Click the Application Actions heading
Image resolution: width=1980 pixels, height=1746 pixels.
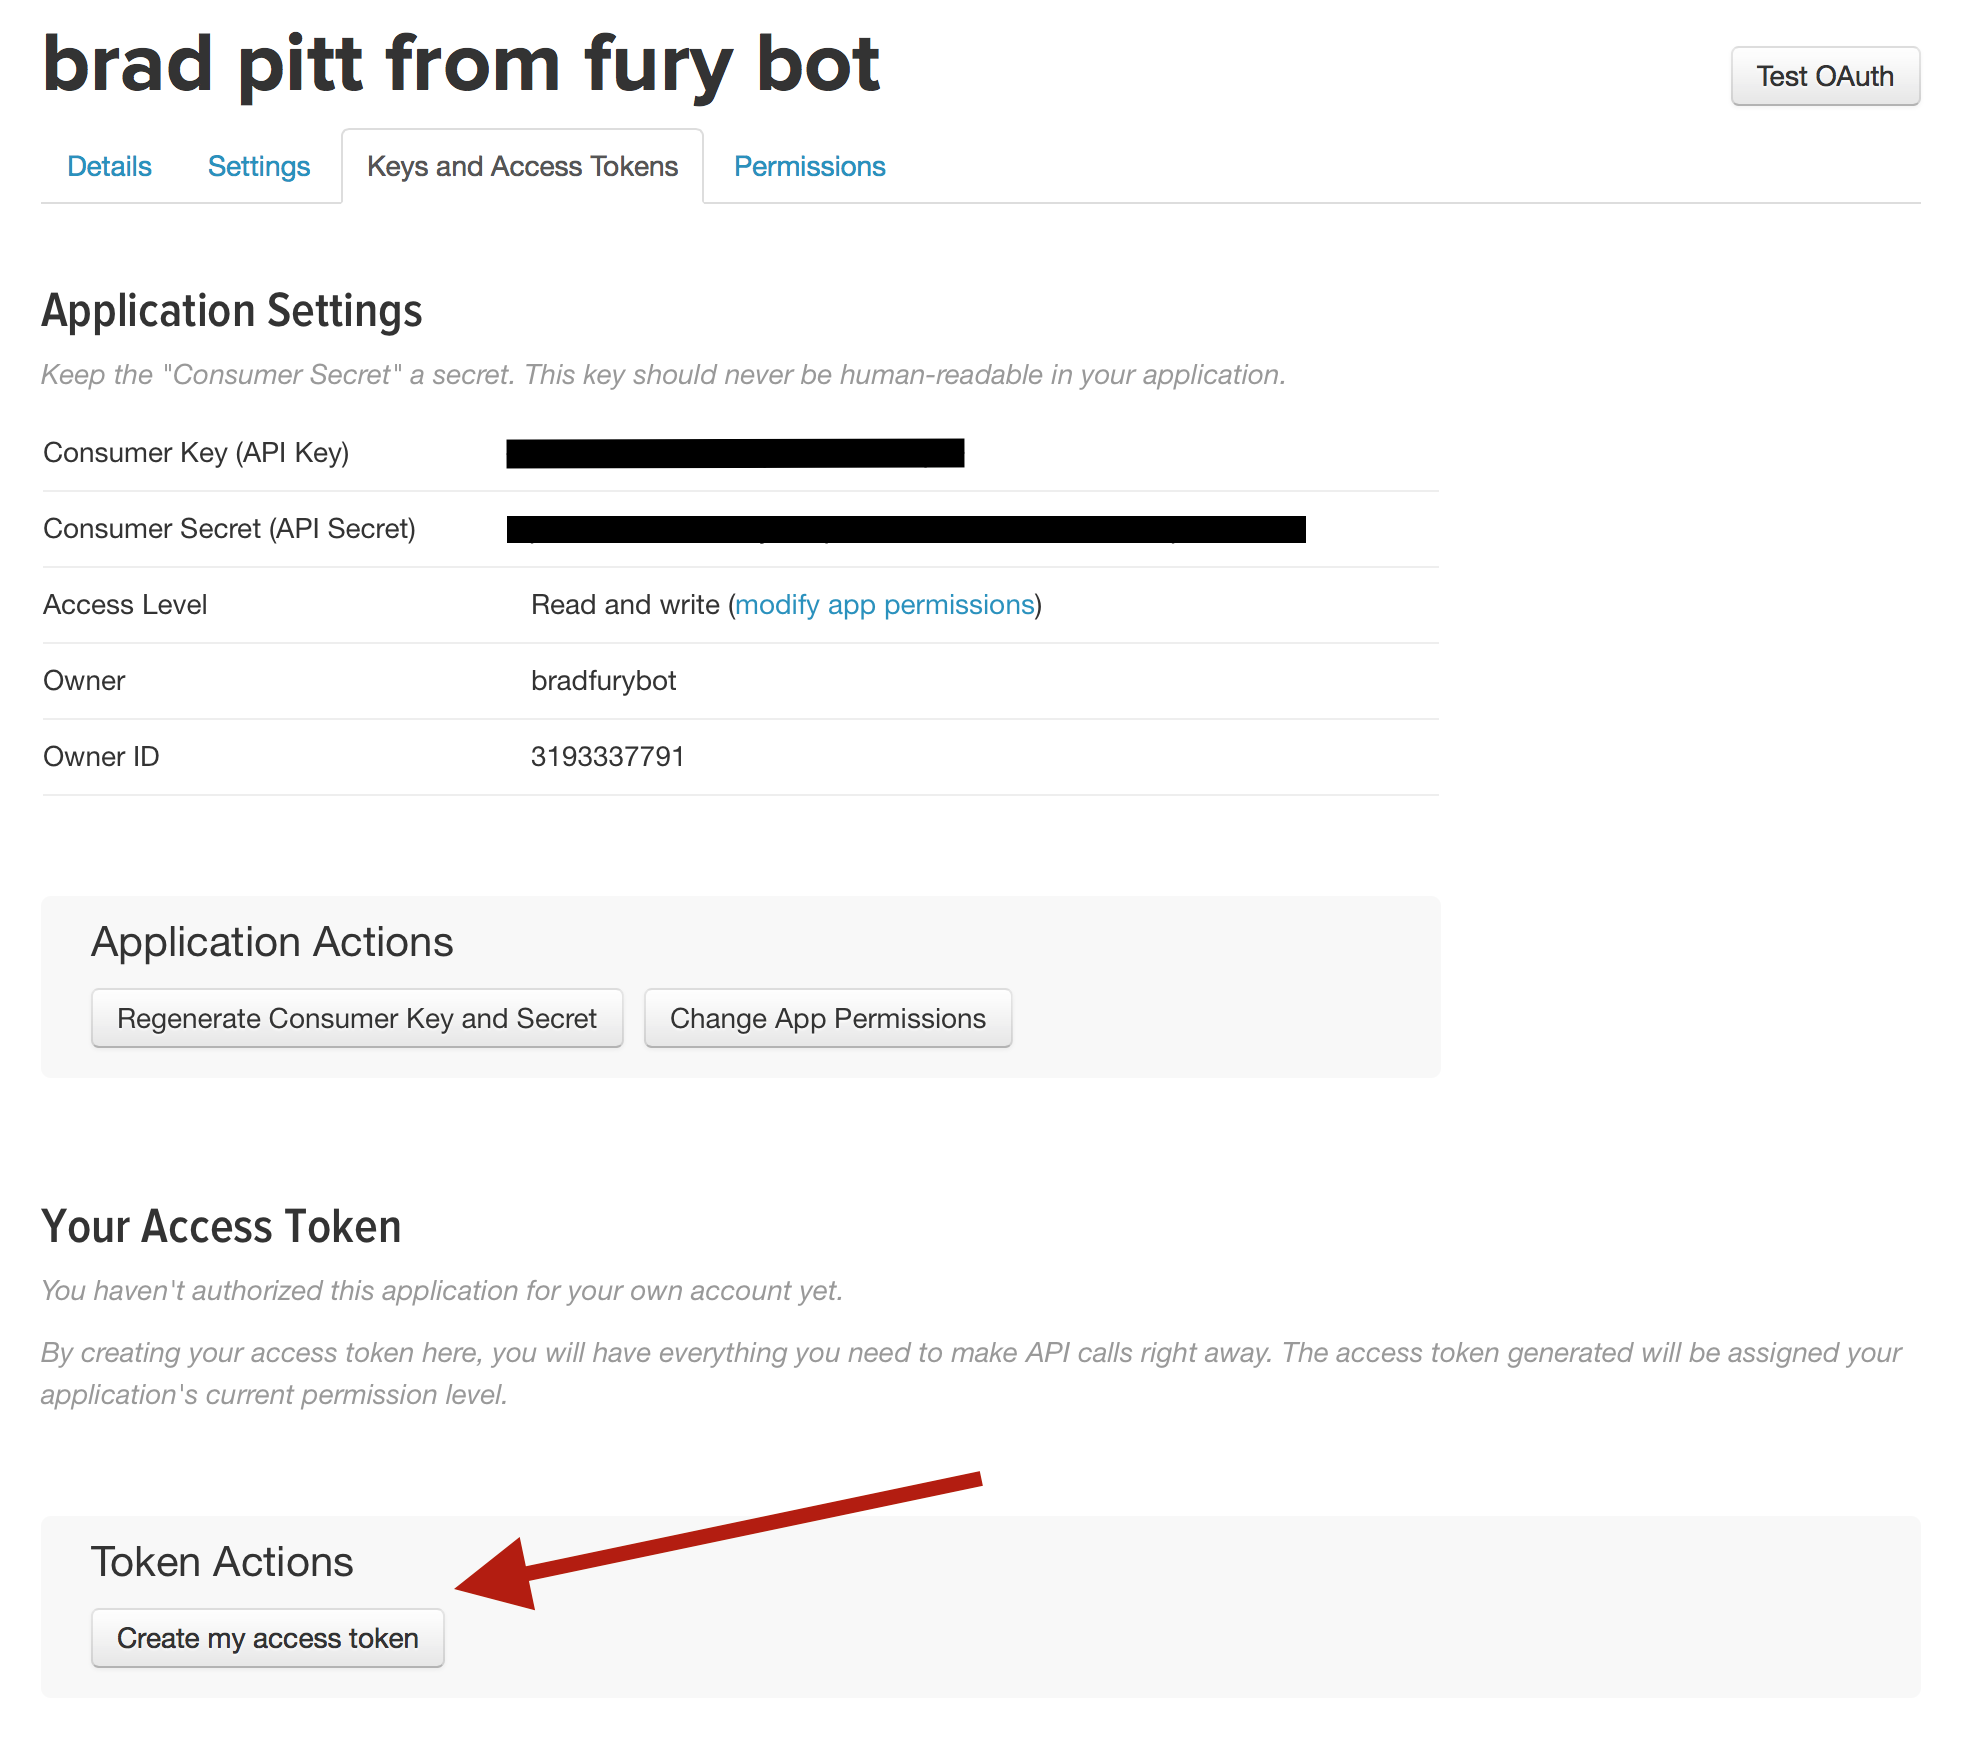click(x=272, y=942)
